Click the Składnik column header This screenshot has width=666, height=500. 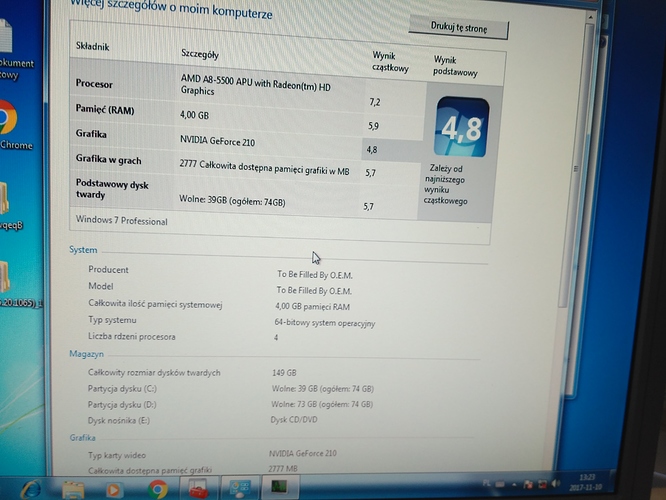(92, 46)
